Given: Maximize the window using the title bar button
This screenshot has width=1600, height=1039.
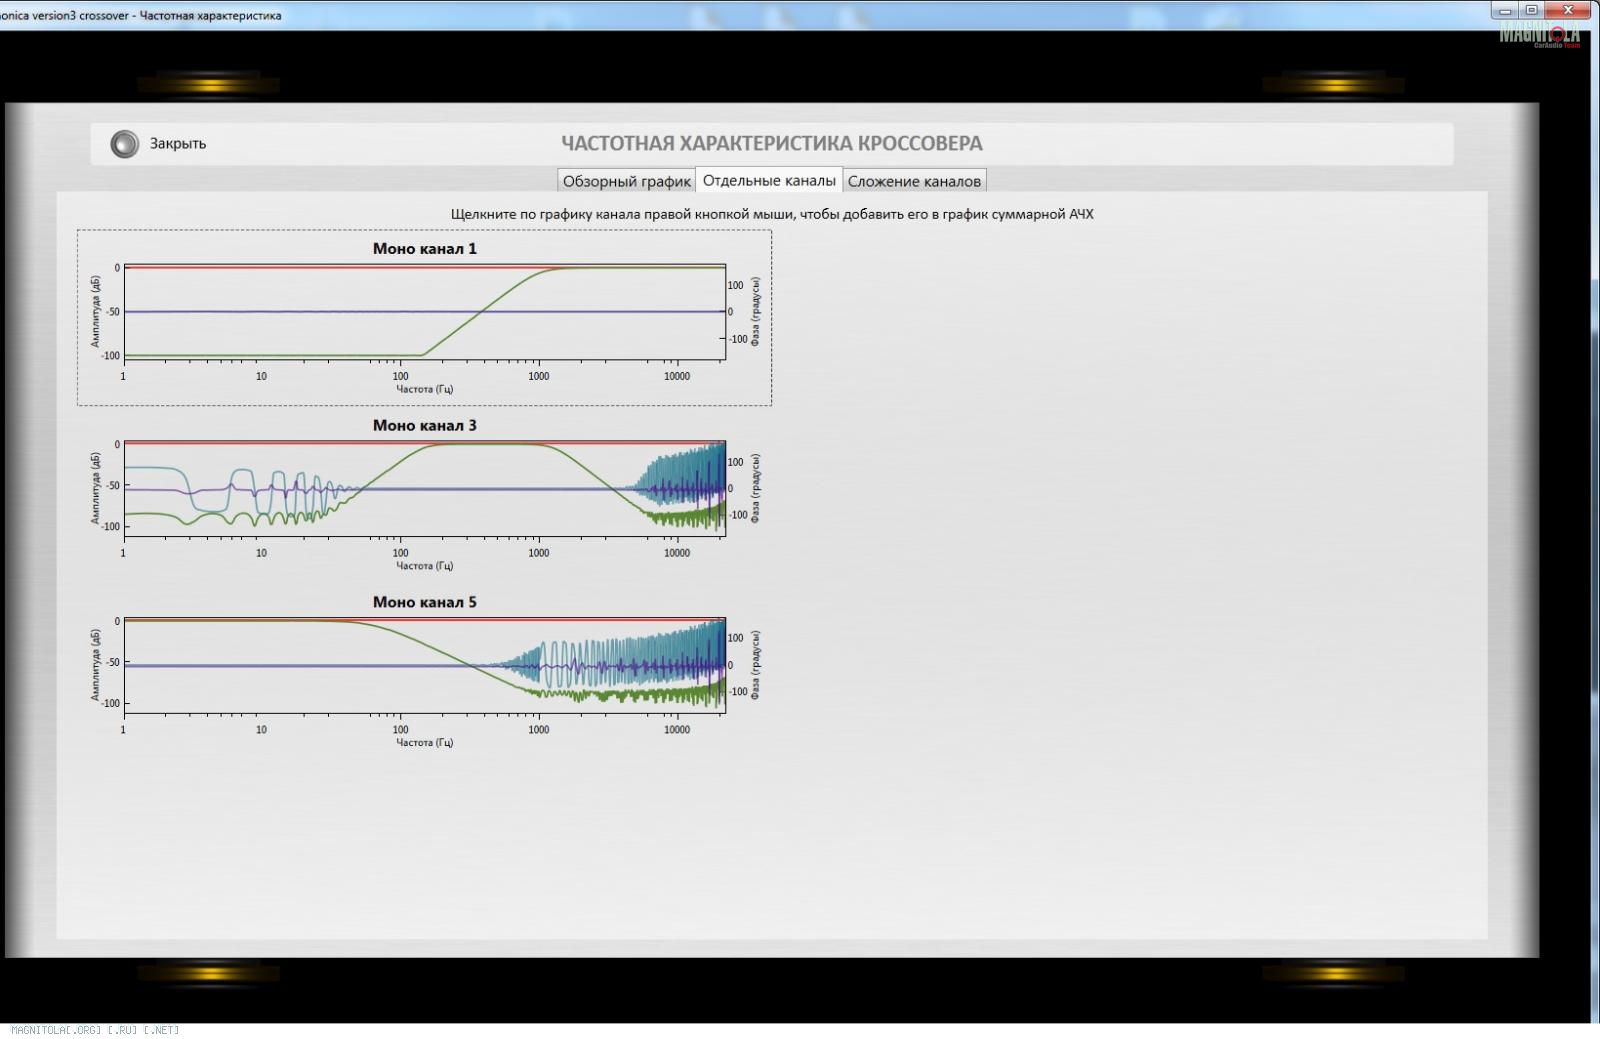Looking at the screenshot, I should pos(1531,10).
